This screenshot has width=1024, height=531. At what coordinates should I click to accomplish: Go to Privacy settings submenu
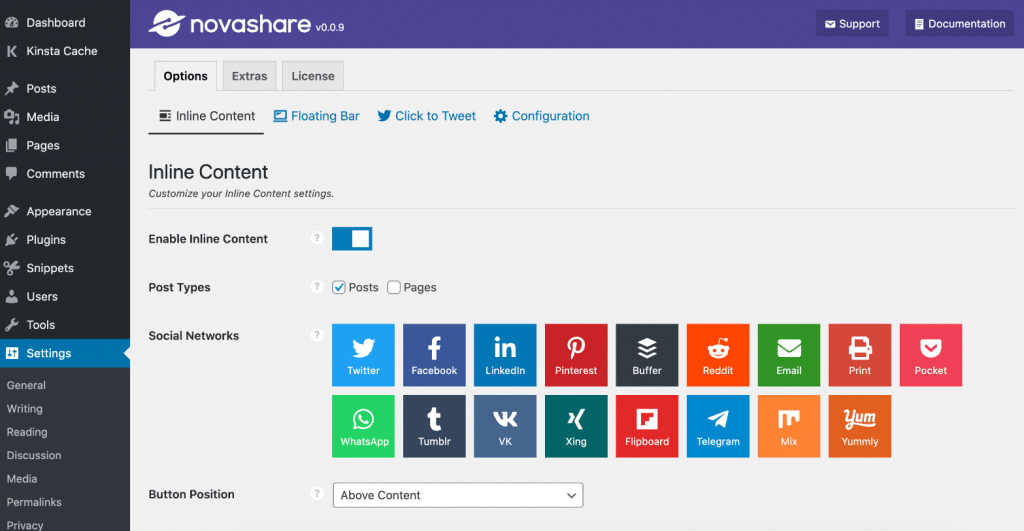click(25, 524)
